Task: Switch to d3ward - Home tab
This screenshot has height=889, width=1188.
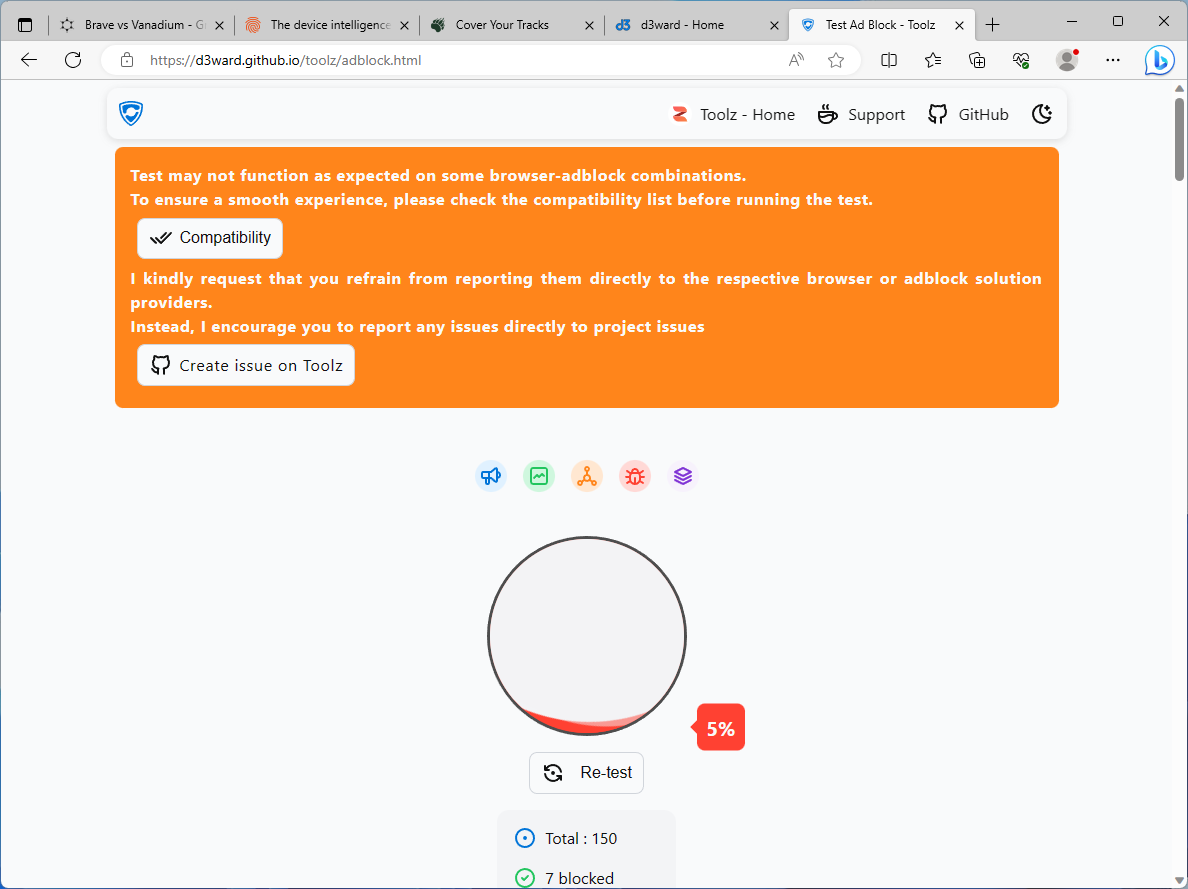Action: click(x=698, y=25)
